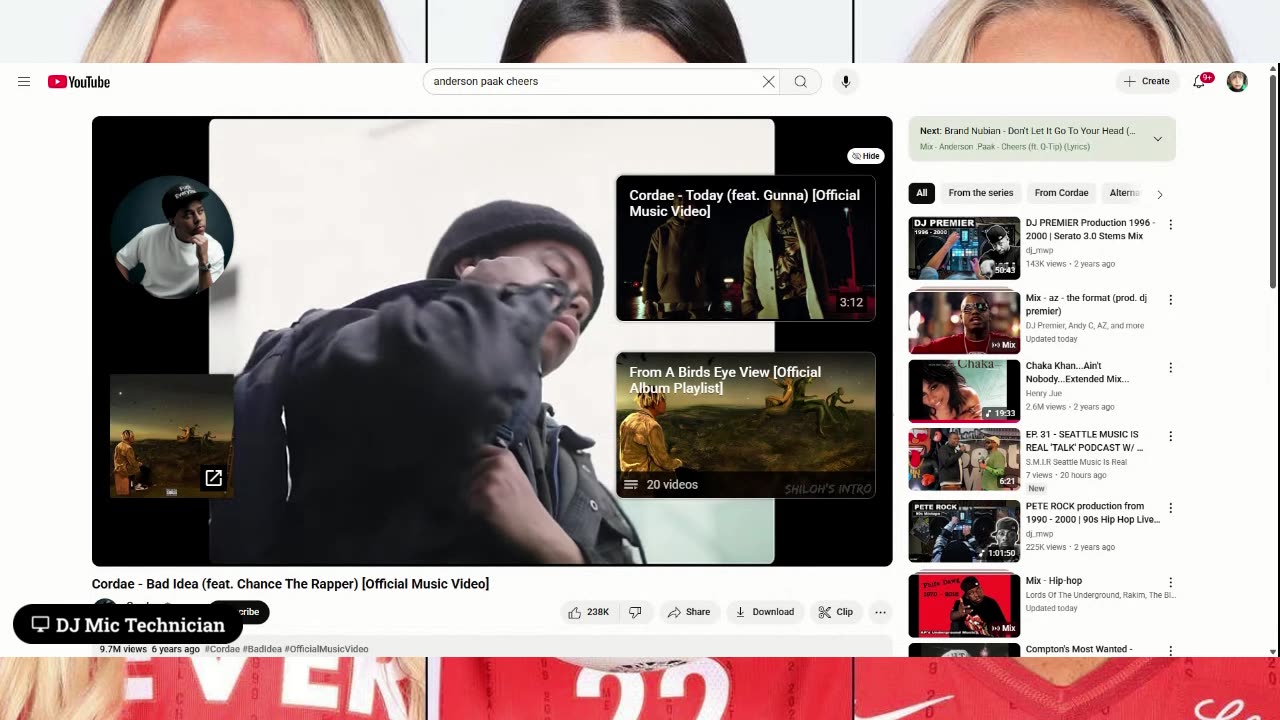1280x720 pixels.
Task: Click the video title Cordae - Bad Idea
Action: pos(290,584)
